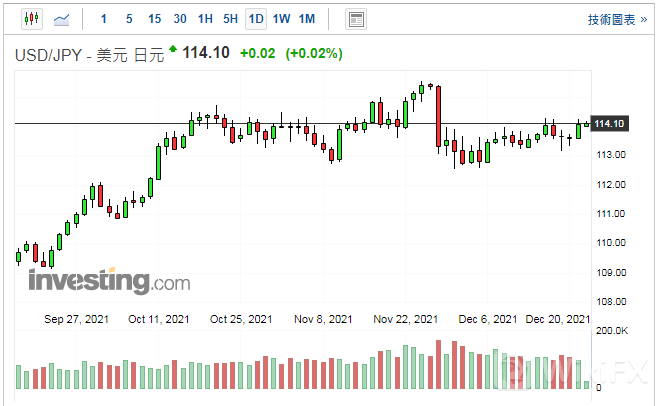Switch to the 15 minute interval
The image size is (659, 406).
[x=154, y=19]
